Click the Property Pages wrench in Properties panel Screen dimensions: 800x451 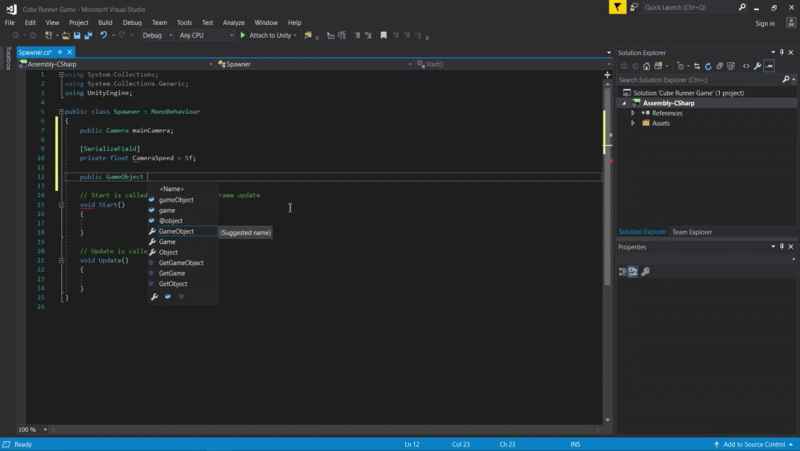point(645,271)
